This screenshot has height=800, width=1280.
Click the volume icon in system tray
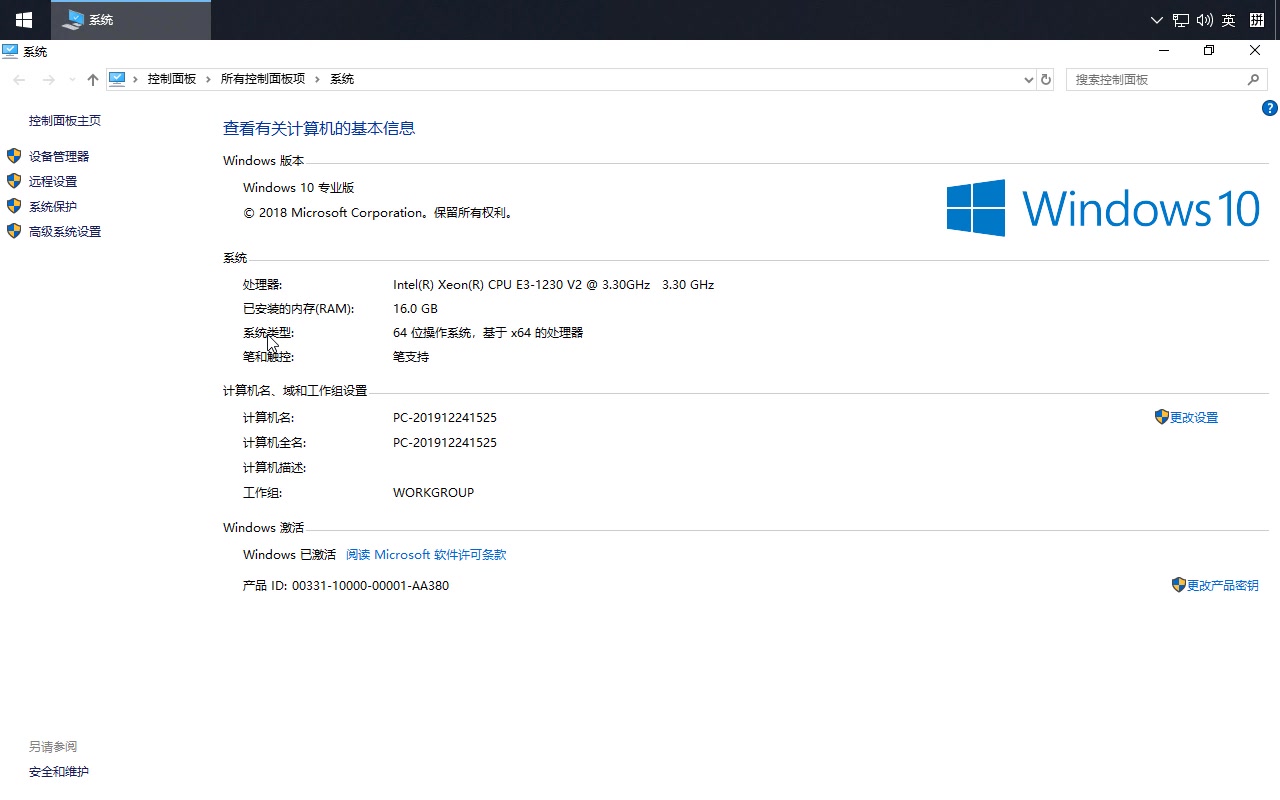1204,19
